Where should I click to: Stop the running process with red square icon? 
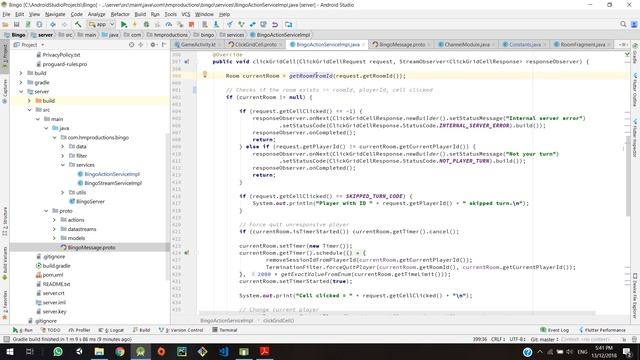point(191,24)
